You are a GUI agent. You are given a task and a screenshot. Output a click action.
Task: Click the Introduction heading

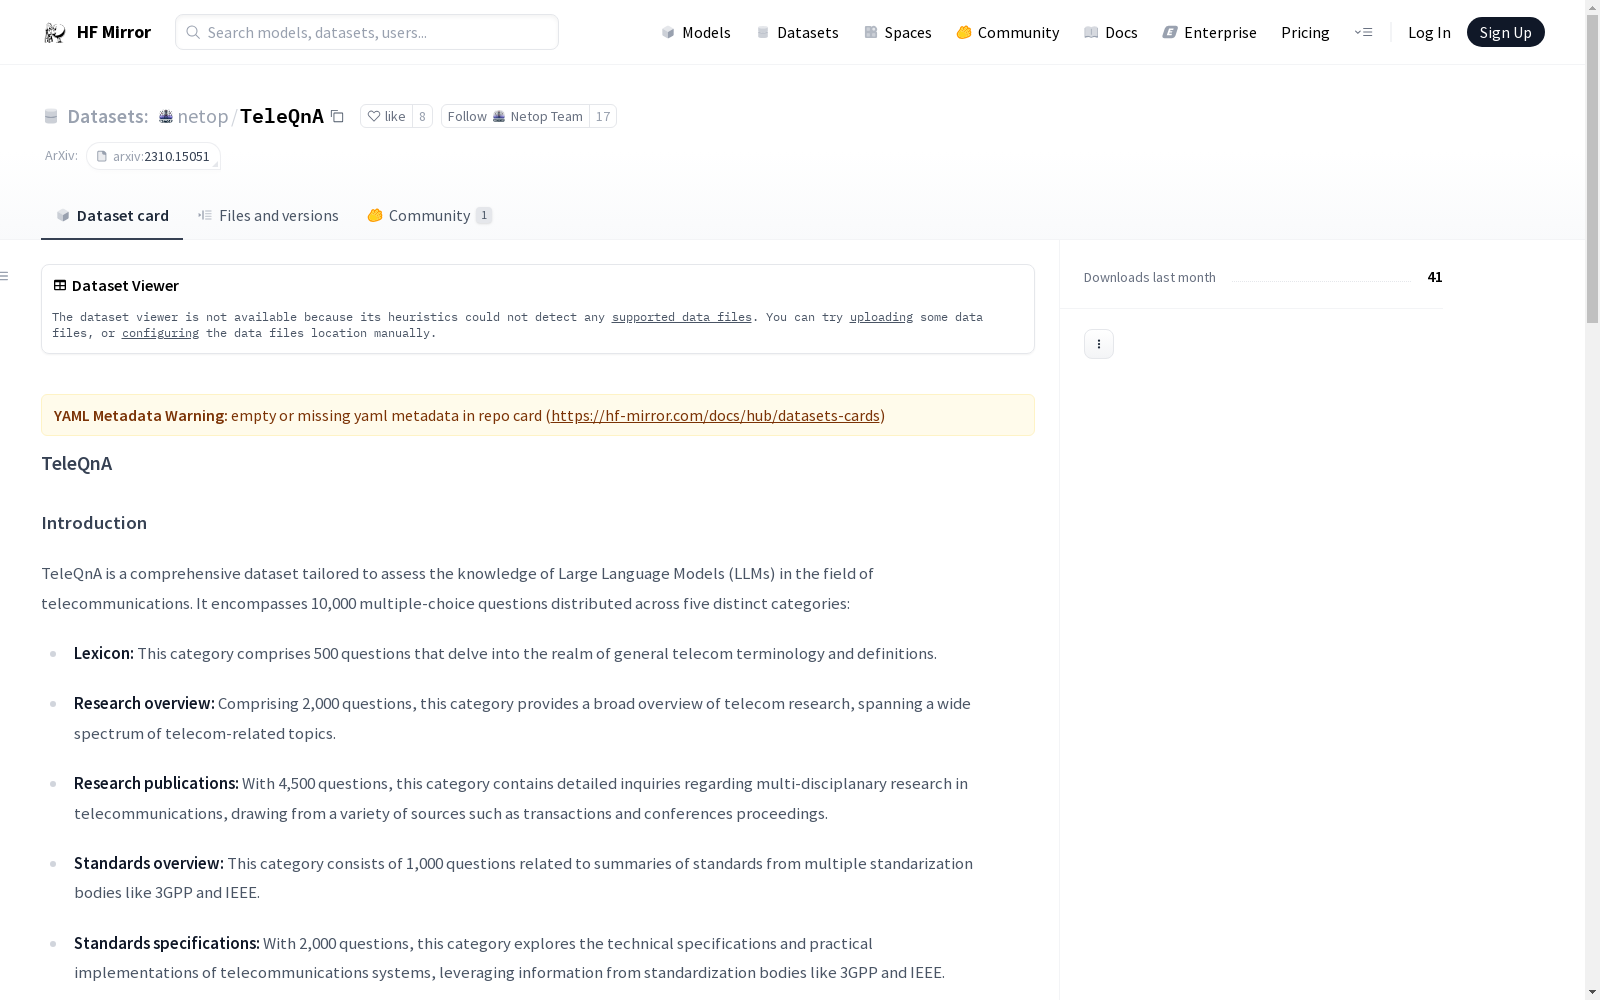pos(94,523)
